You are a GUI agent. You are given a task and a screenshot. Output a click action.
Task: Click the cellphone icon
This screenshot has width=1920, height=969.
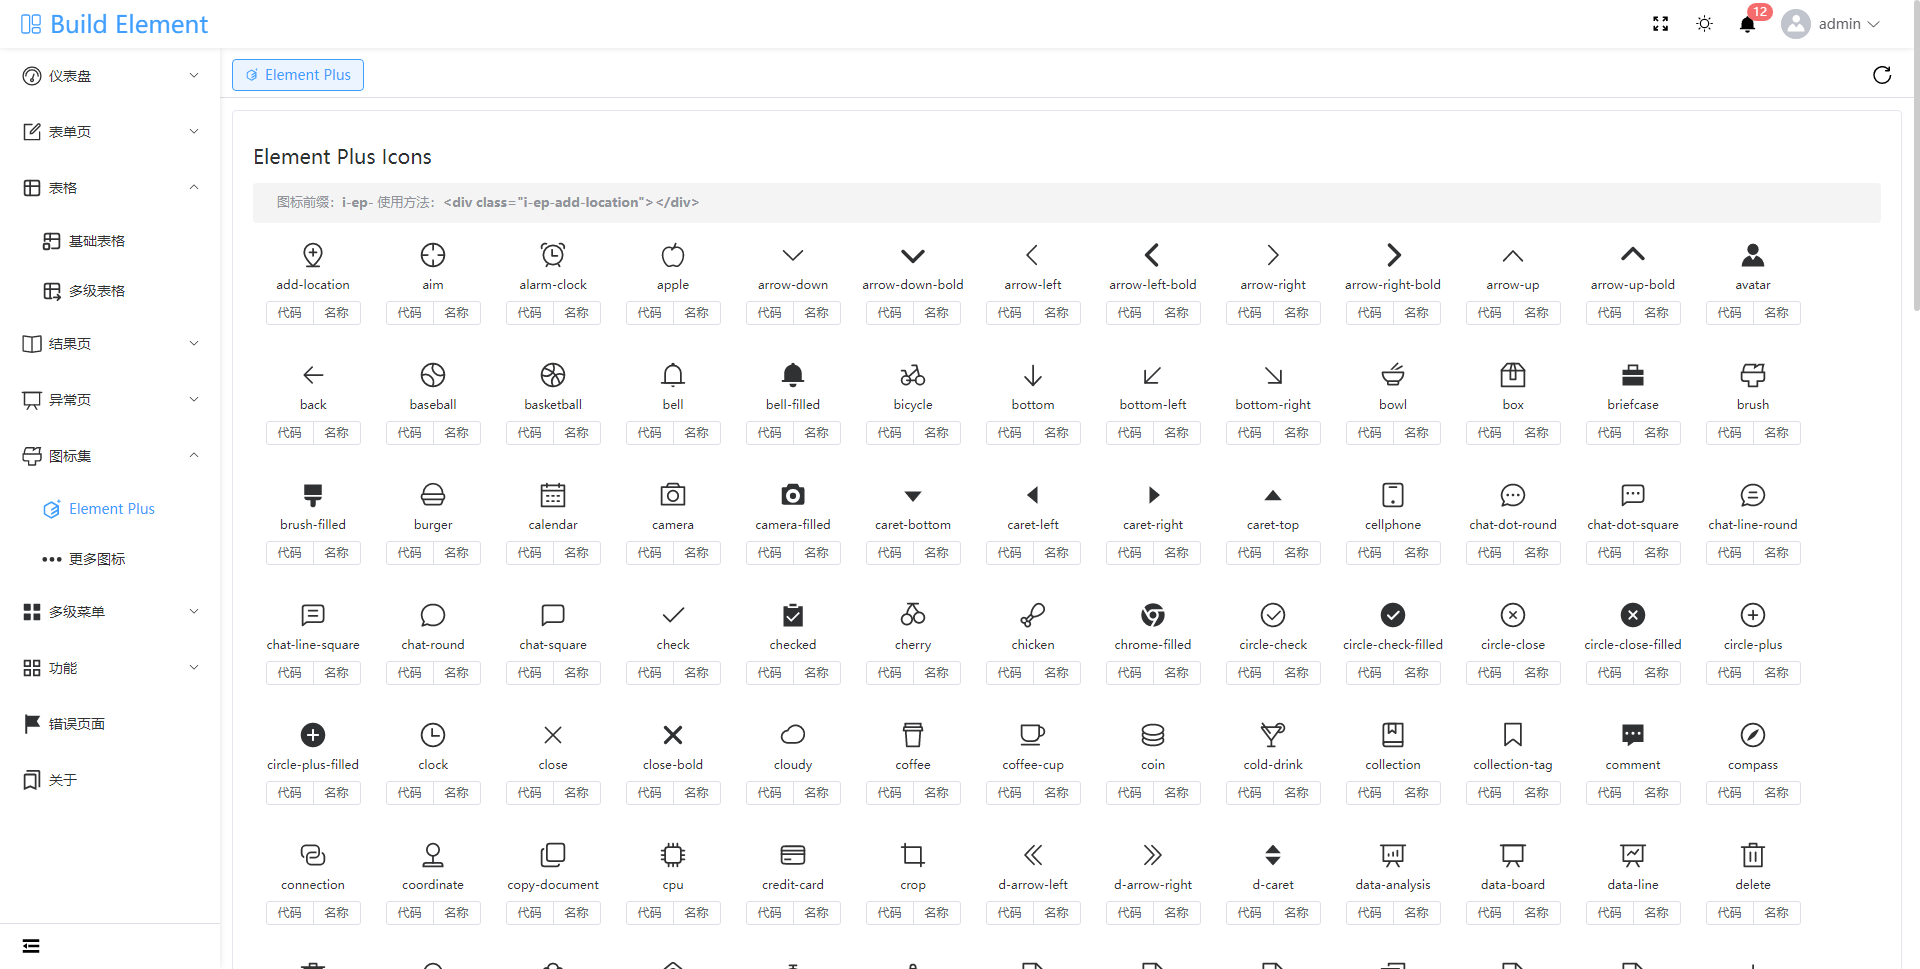pos(1393,495)
